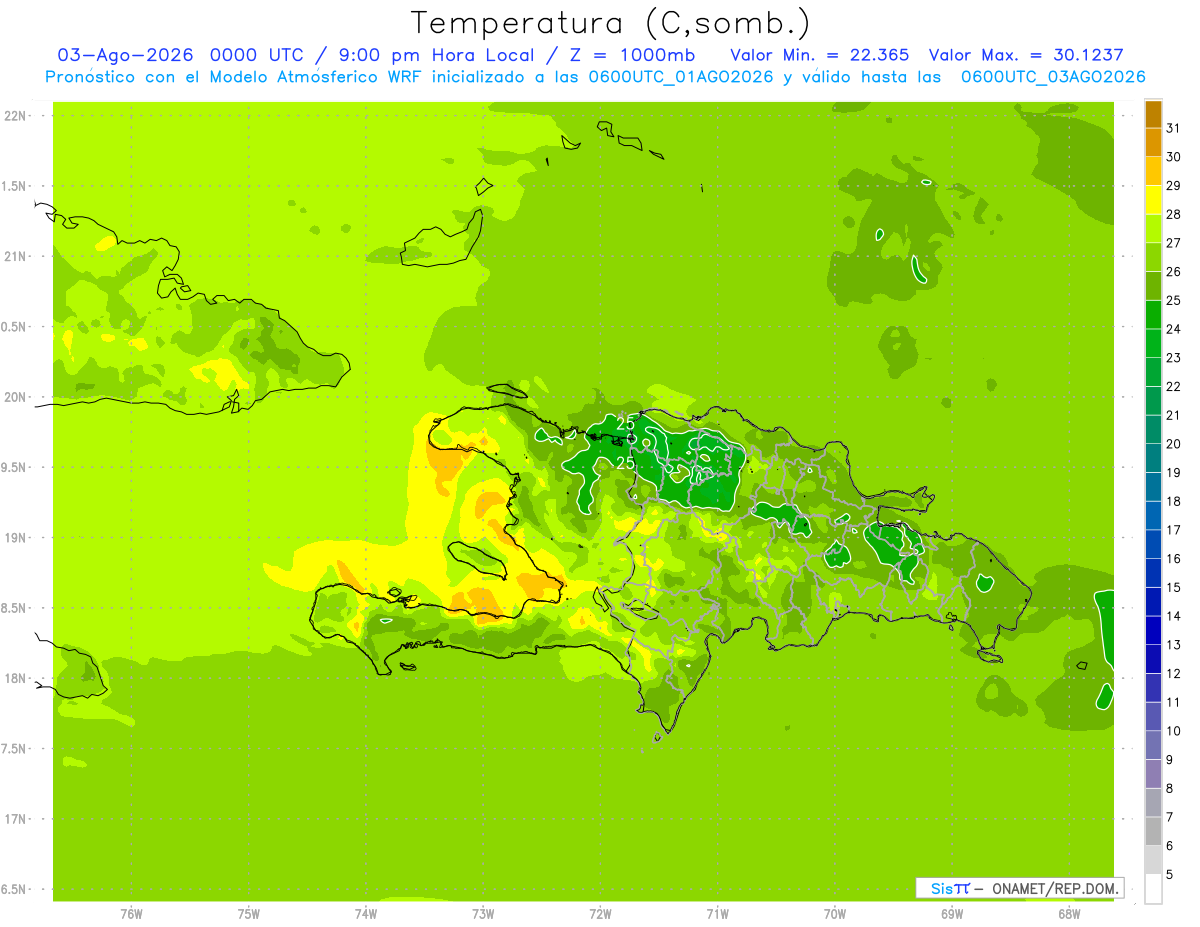Click the legend value "5"
1200x927 pixels.
click(1170, 874)
